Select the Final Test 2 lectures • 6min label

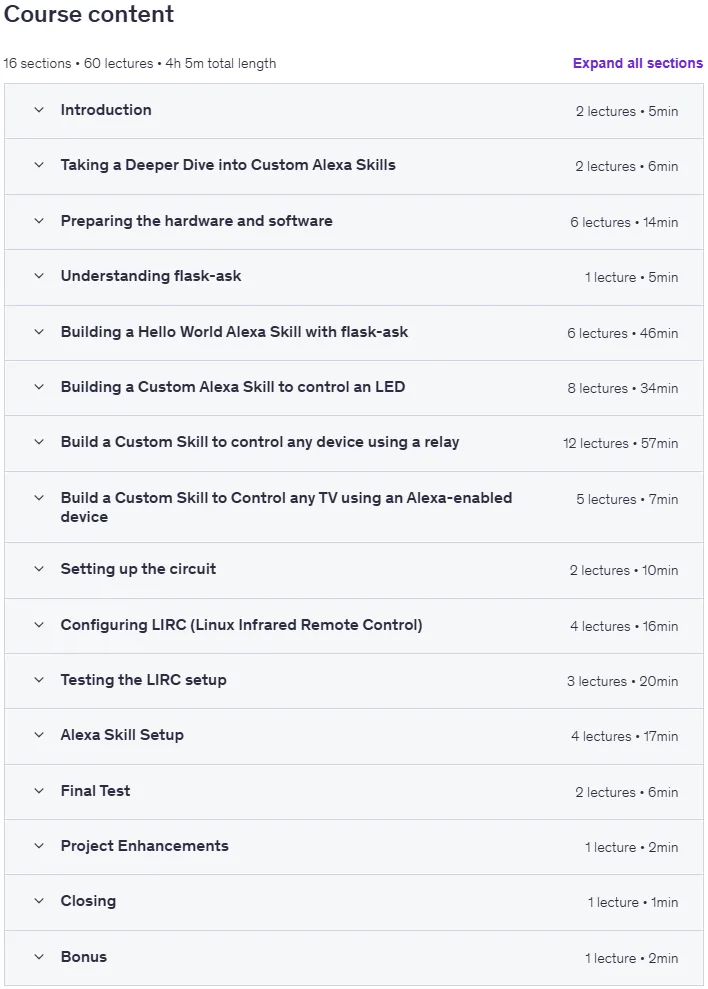627,792
